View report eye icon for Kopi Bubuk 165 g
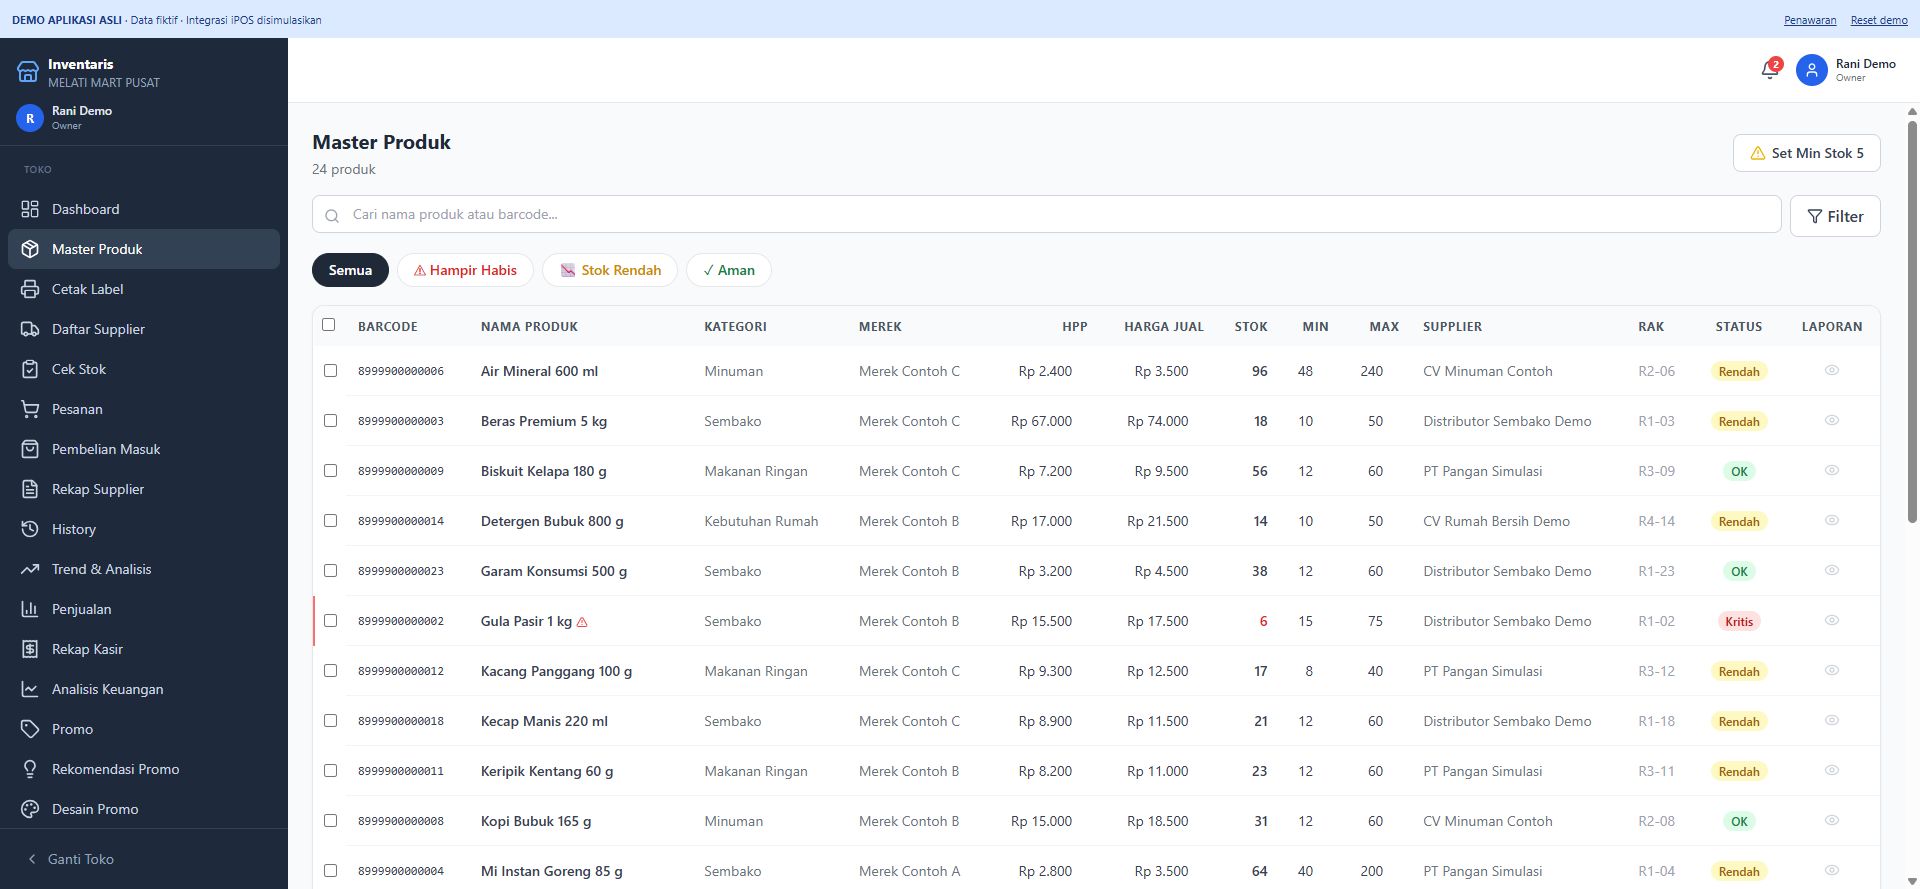Image resolution: width=1920 pixels, height=889 pixels. [x=1832, y=820]
